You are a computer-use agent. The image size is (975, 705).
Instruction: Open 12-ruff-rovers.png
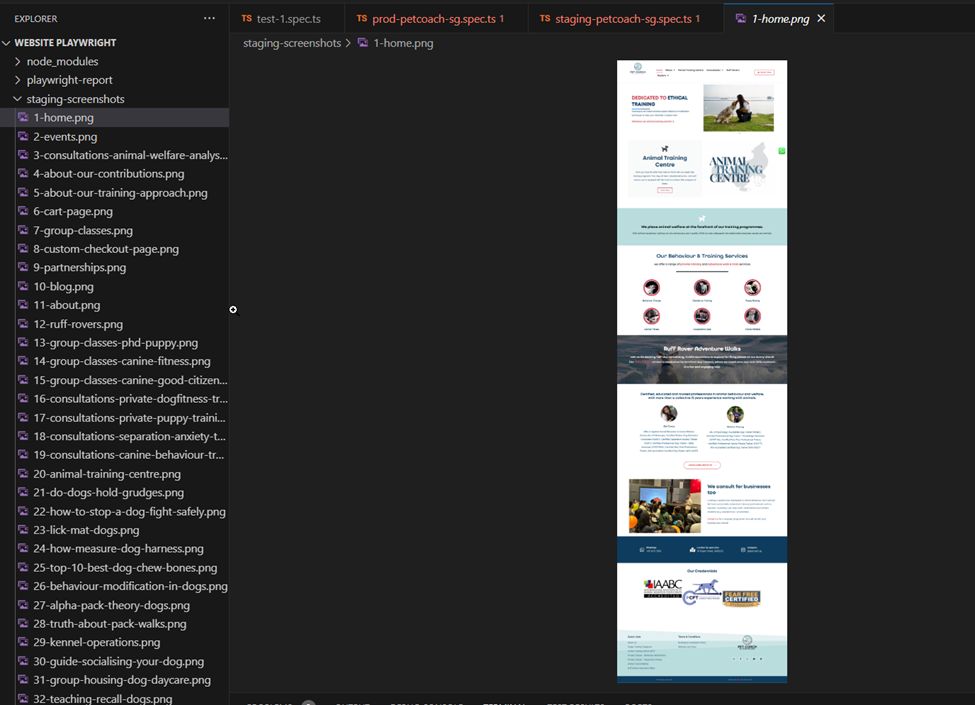click(x=114, y=324)
